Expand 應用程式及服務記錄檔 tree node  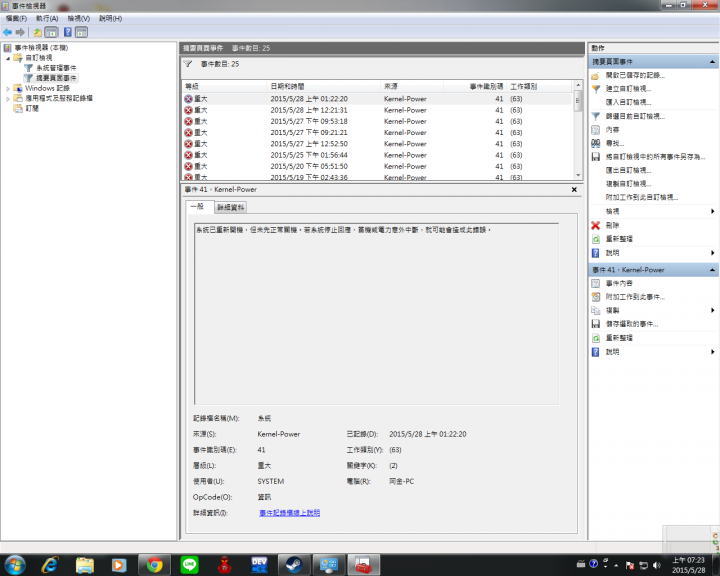click(8, 99)
